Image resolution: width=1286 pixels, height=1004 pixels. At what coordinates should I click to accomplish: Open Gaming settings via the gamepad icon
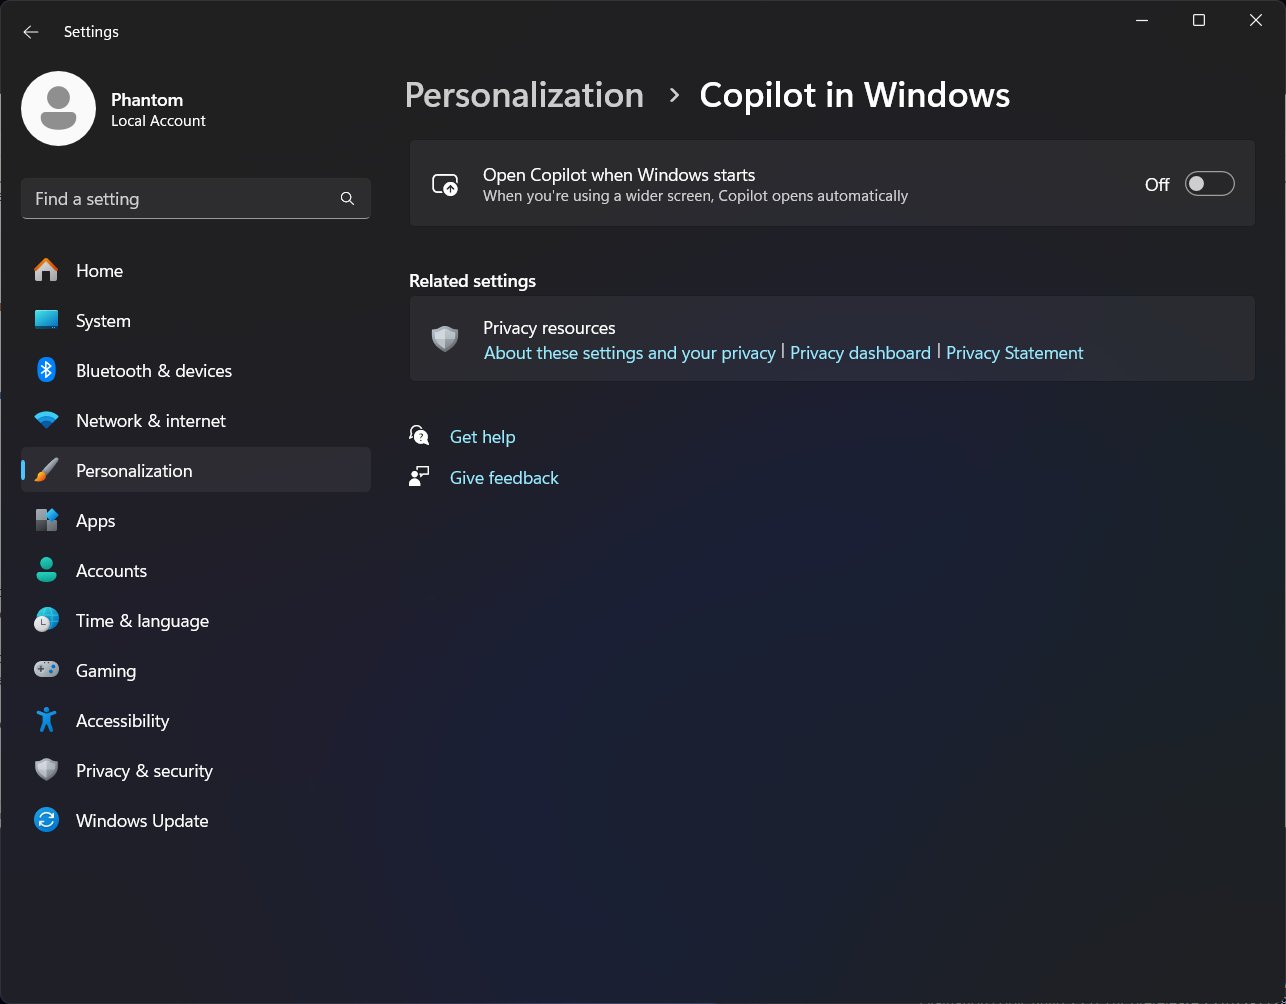46,669
